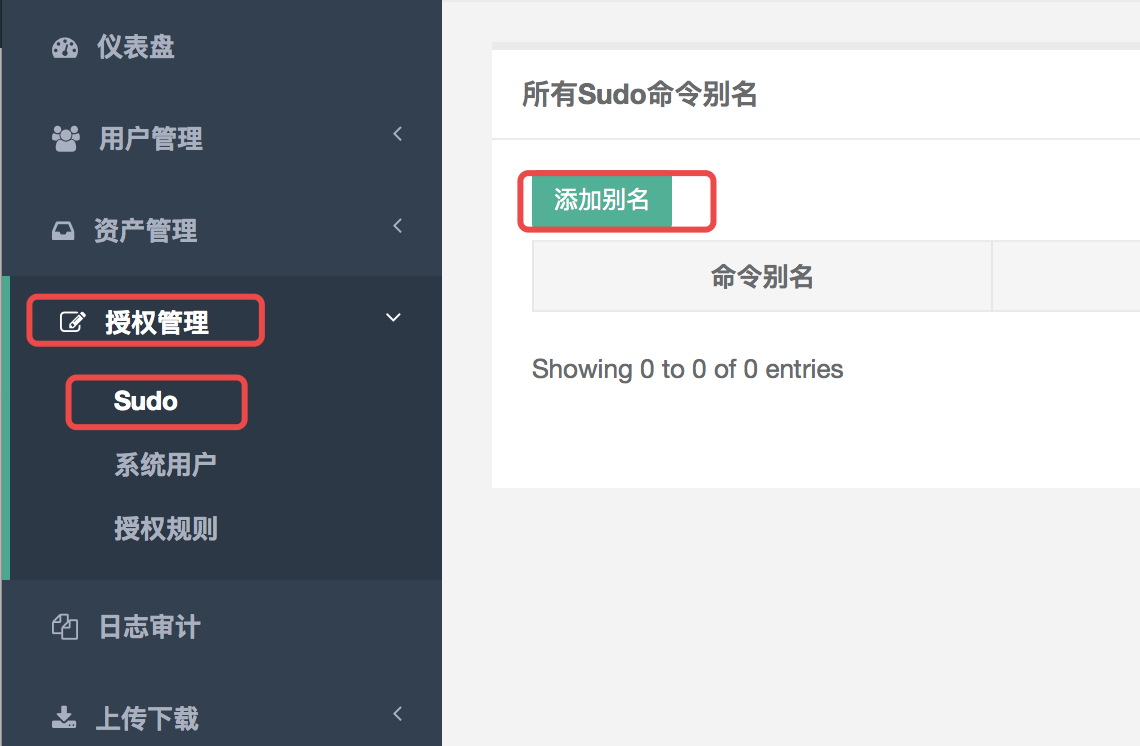The width and height of the screenshot is (1140, 746).
Task: Expand the 上传下载 chevron arrow
Action: (397, 713)
